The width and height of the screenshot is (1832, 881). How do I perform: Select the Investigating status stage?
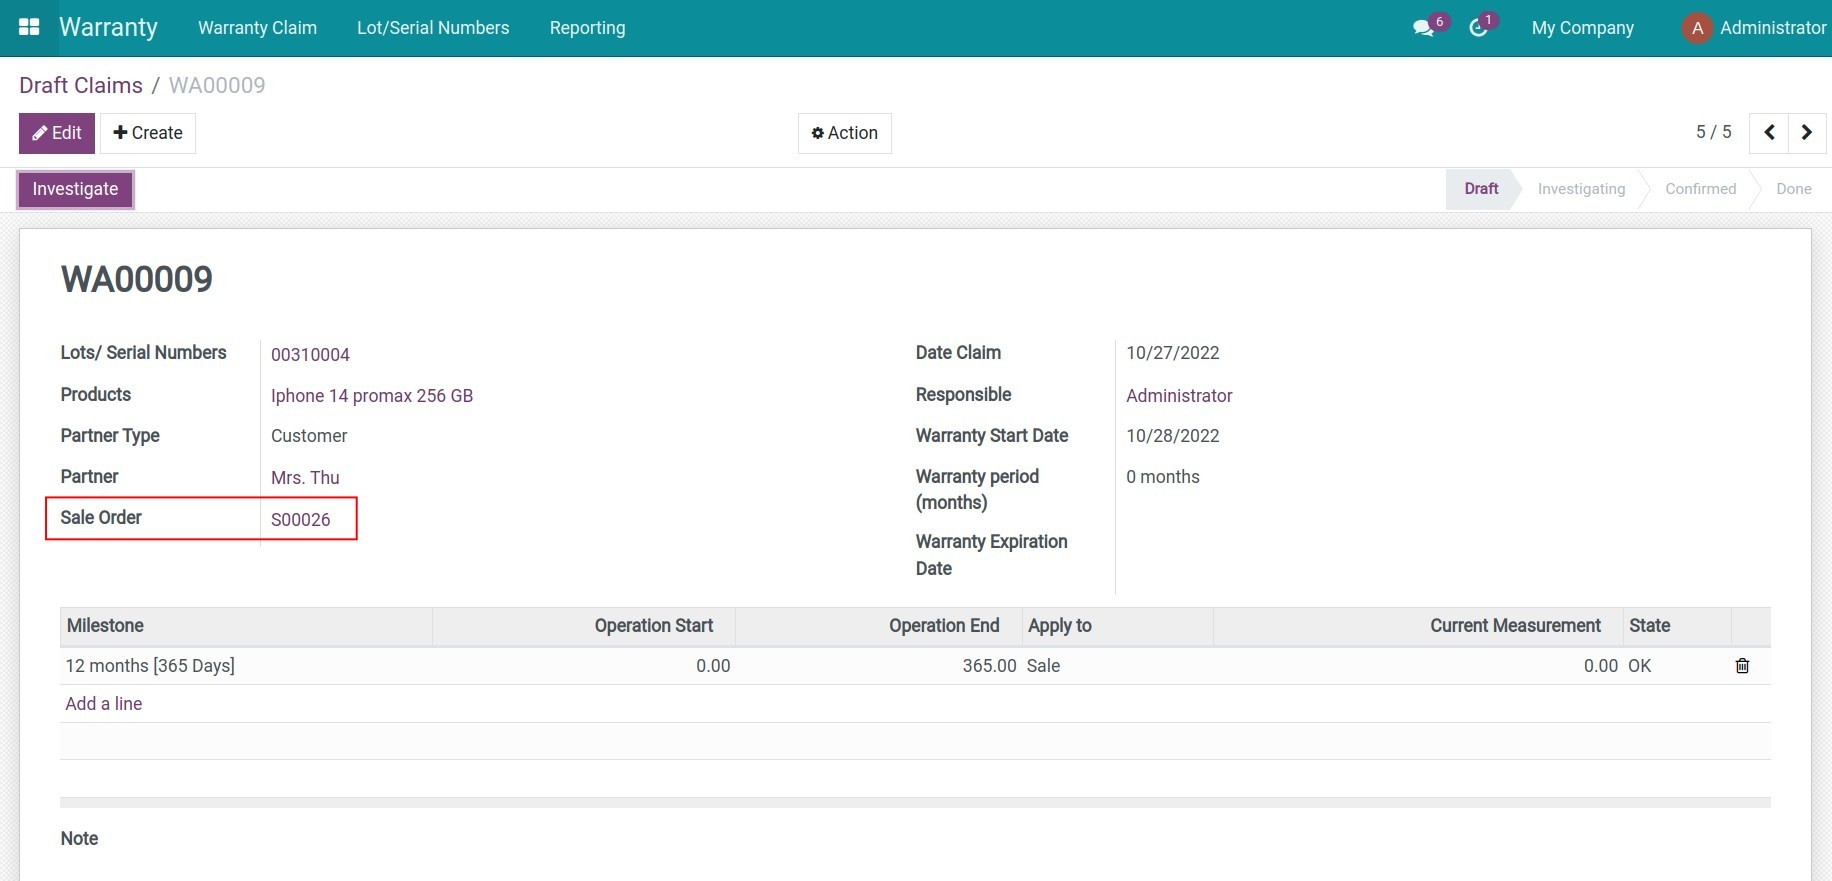(1580, 189)
